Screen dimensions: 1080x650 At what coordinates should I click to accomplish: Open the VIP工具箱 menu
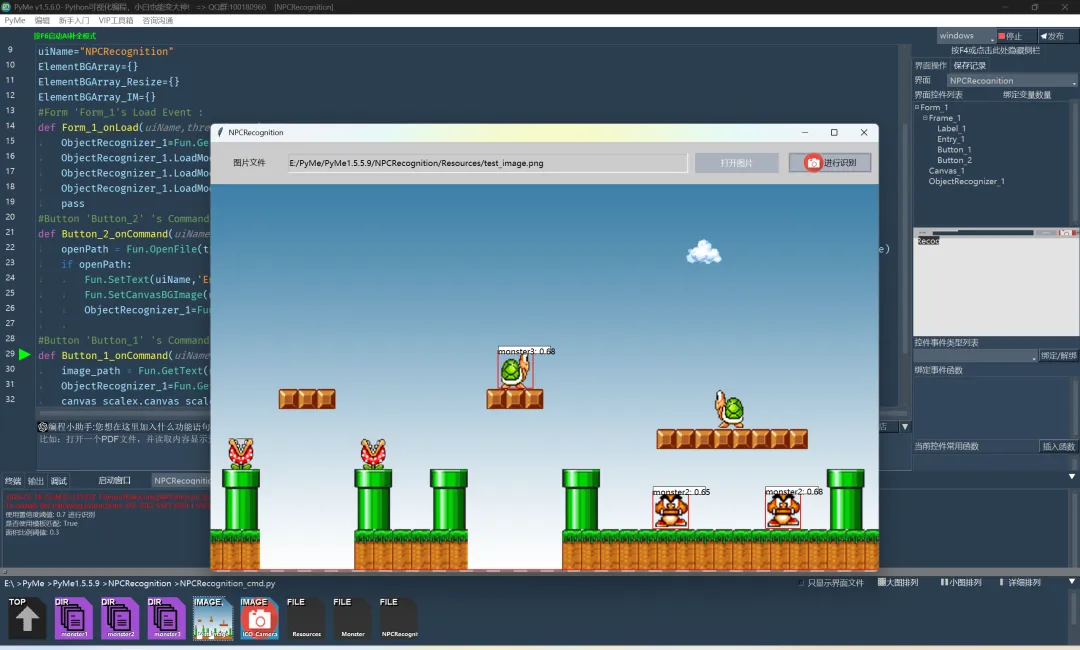(x=116, y=21)
